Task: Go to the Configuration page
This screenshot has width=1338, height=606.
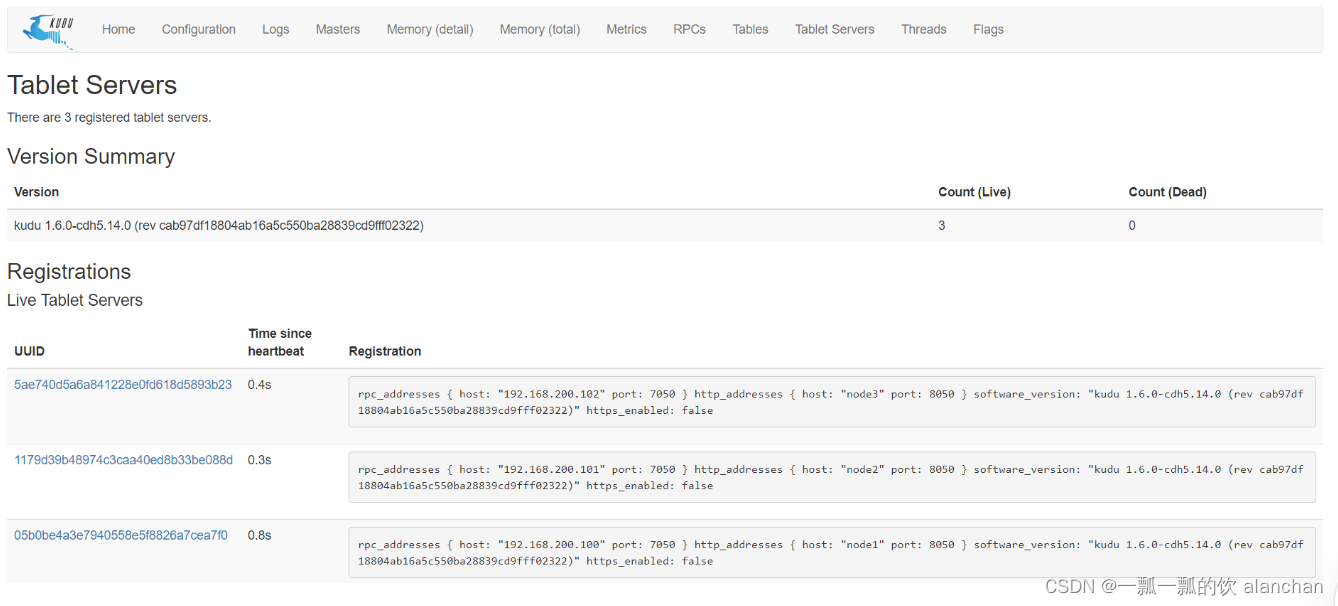Action: pos(198,30)
